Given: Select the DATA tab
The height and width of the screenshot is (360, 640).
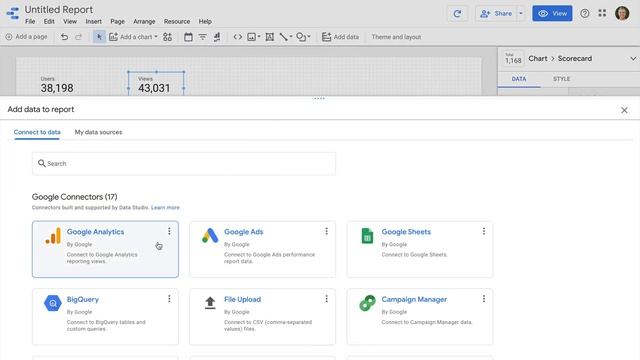Looking at the screenshot, I should click(x=519, y=79).
